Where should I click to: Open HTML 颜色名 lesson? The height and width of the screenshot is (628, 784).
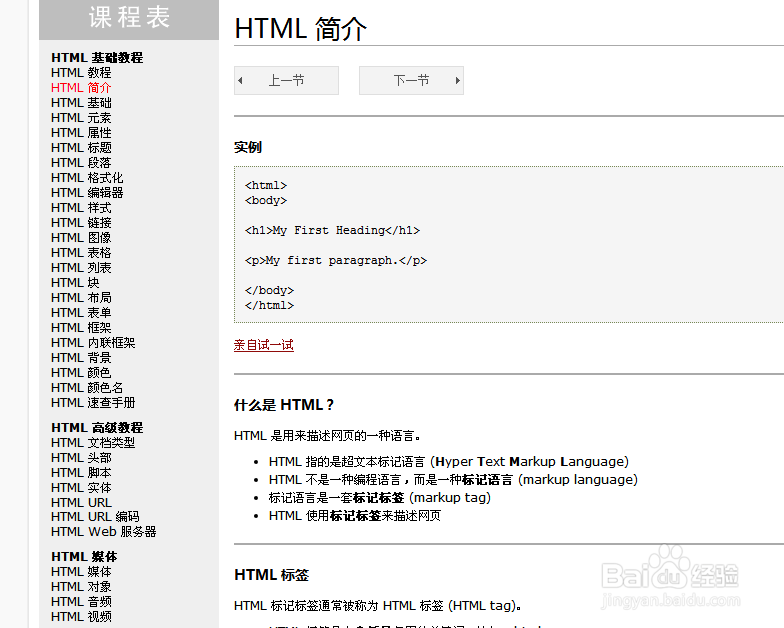click(x=87, y=388)
